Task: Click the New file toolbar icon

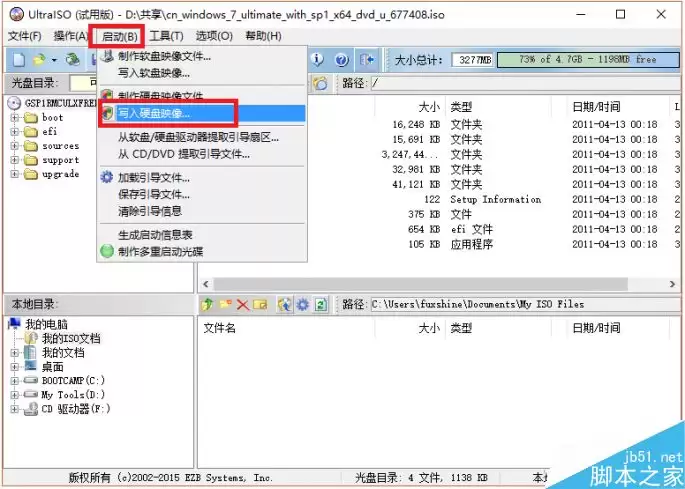Action: point(18,59)
